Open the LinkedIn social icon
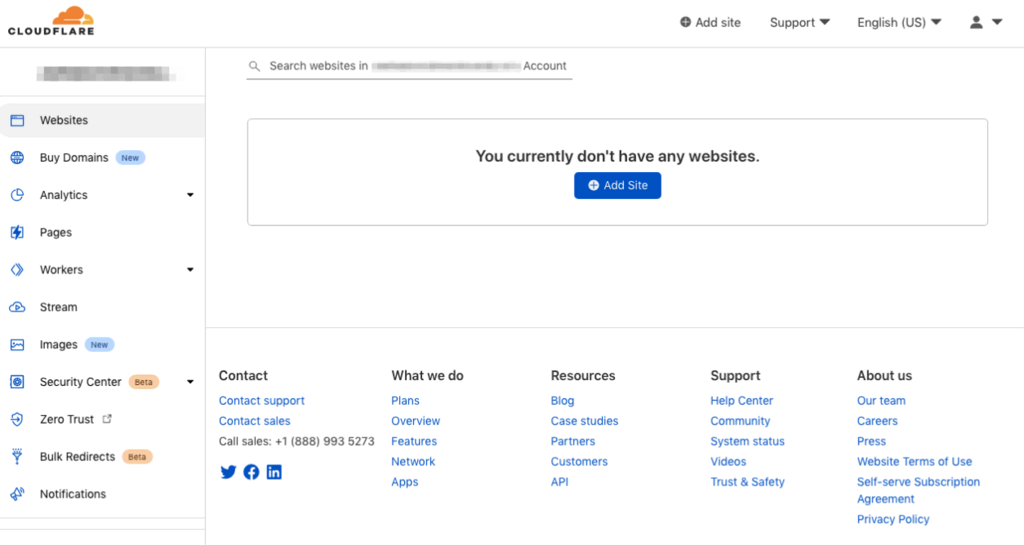Viewport: 1024px width, 545px height. click(x=274, y=472)
